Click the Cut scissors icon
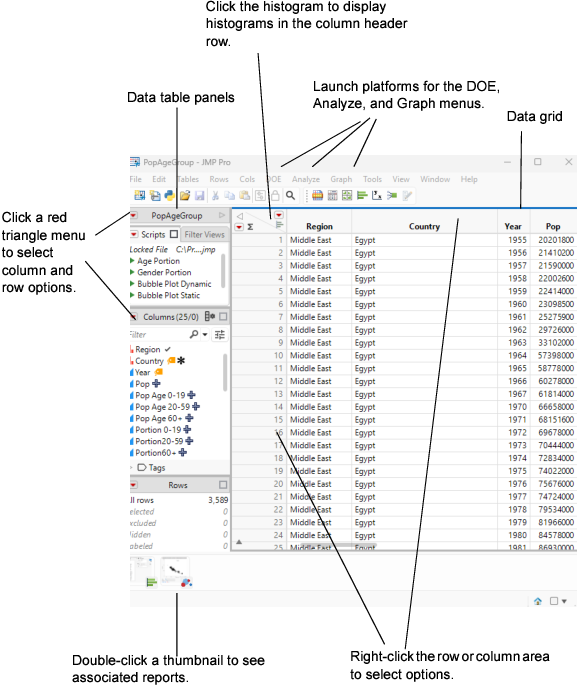The height and width of the screenshot is (692, 580). [215, 196]
